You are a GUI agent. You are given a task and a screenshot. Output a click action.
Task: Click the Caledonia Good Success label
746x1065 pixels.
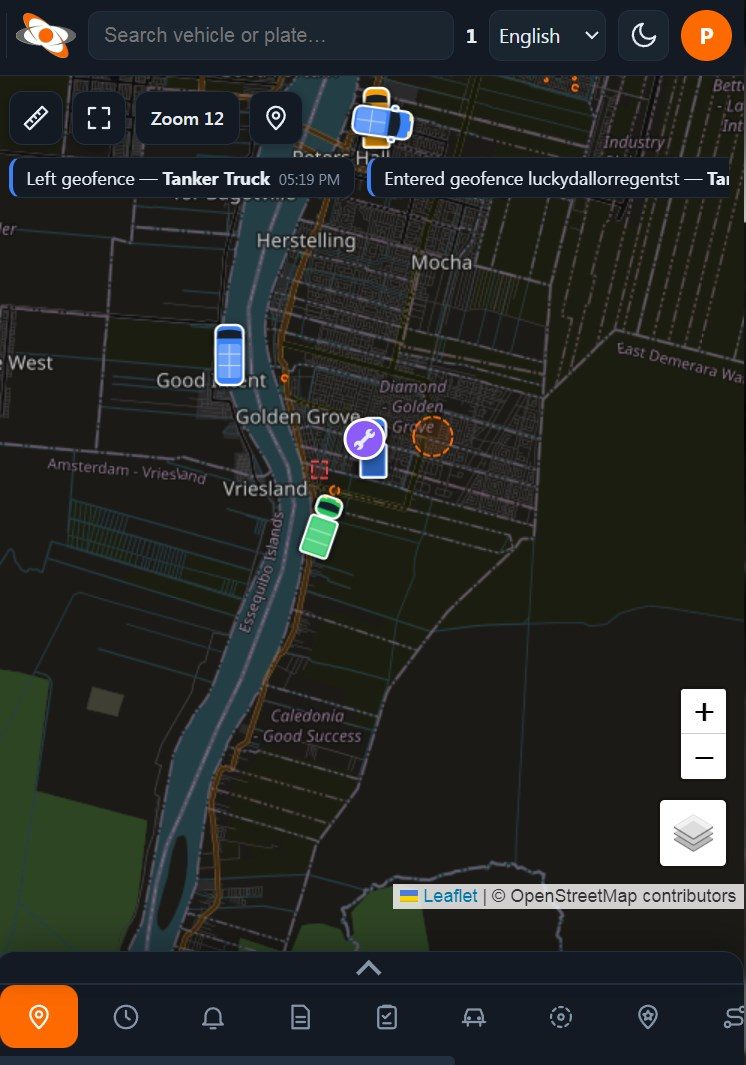click(x=312, y=725)
